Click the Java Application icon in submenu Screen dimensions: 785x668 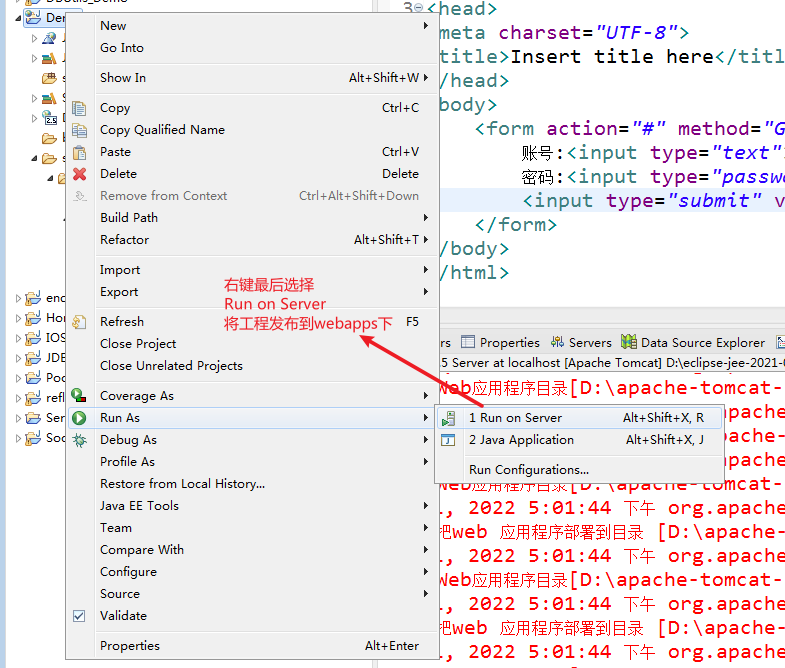pos(448,440)
